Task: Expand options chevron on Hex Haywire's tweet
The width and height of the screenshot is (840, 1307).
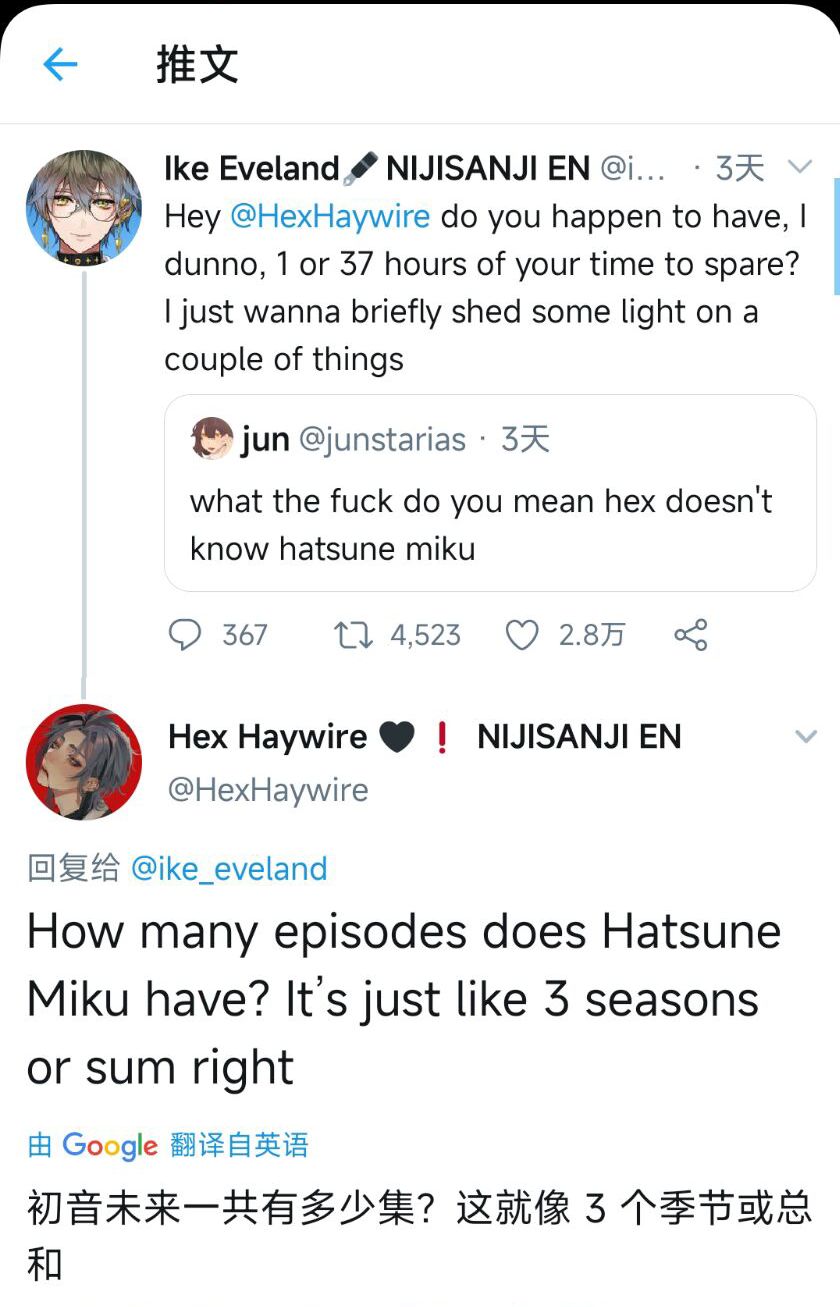Action: [x=805, y=737]
